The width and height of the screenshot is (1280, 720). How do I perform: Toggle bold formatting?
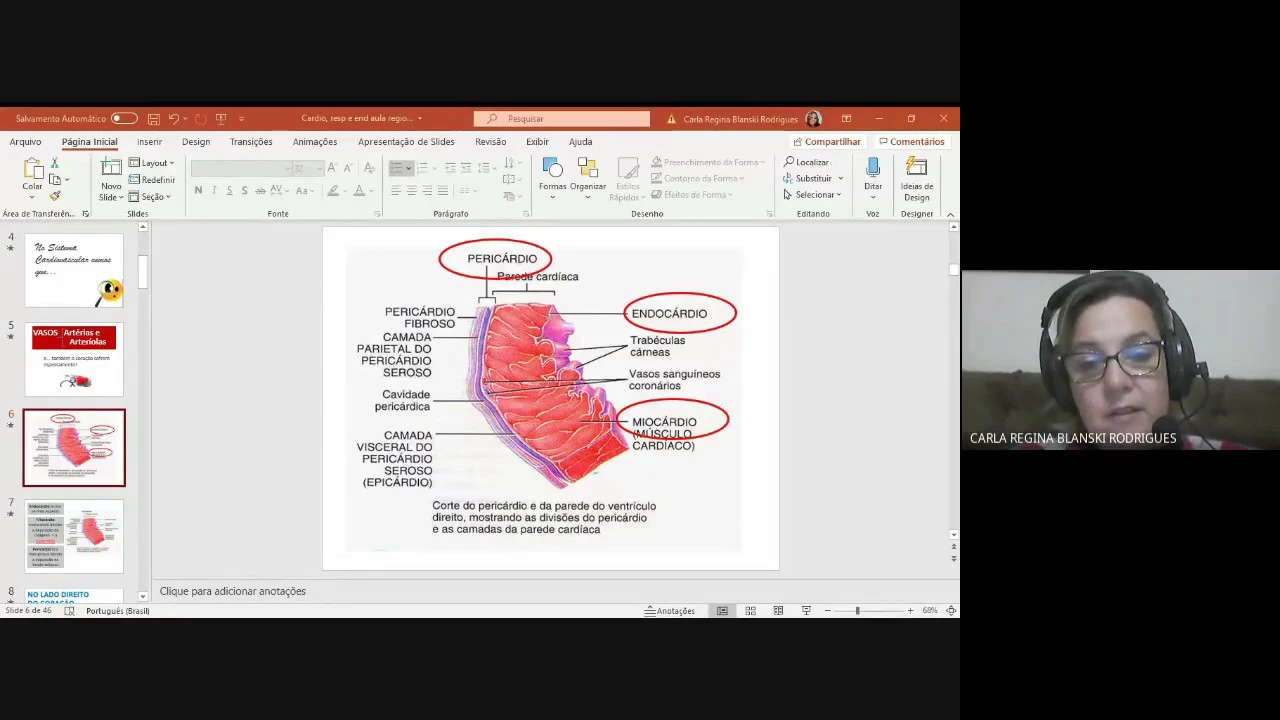[198, 190]
